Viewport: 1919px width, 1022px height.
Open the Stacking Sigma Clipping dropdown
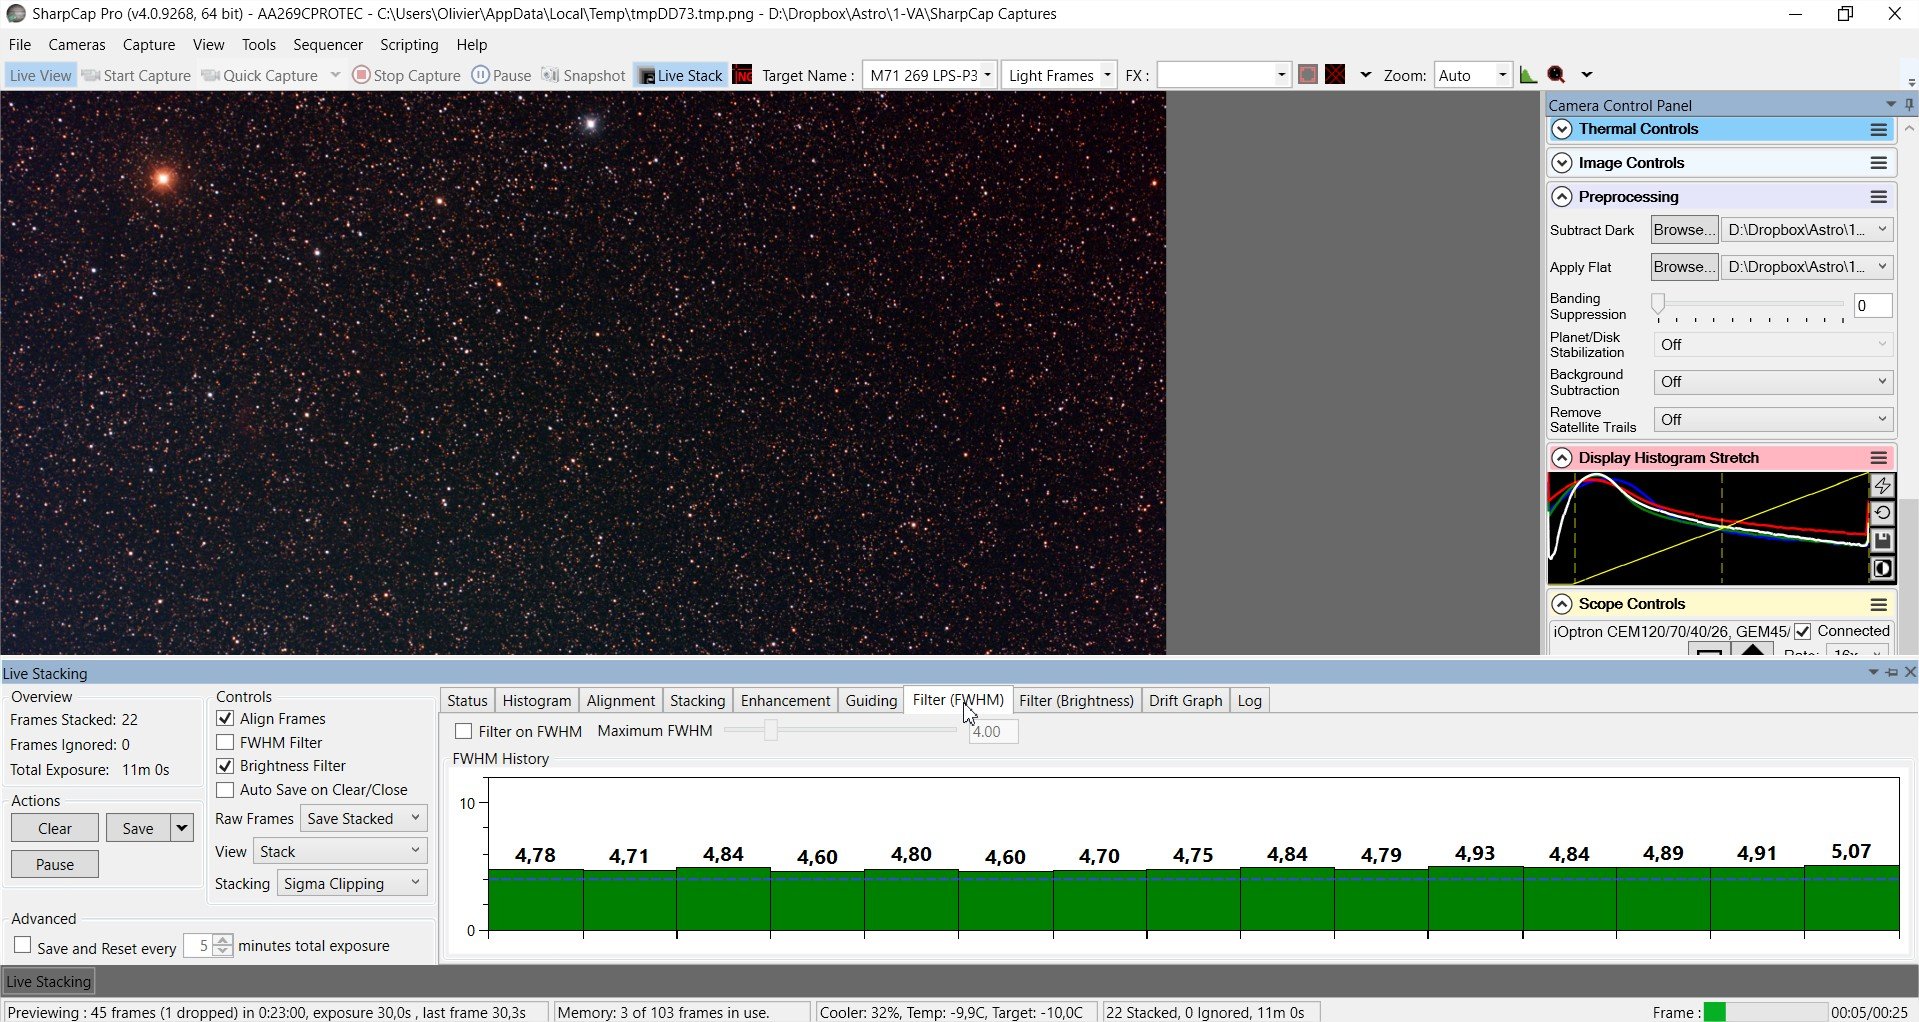[x=352, y=883]
